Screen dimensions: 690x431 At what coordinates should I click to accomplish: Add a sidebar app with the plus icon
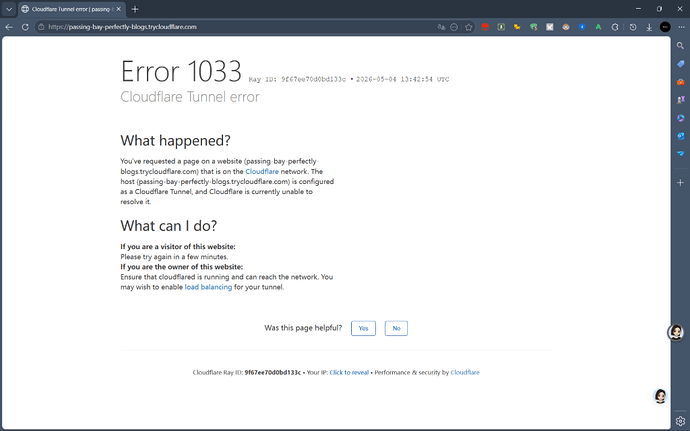tap(680, 182)
